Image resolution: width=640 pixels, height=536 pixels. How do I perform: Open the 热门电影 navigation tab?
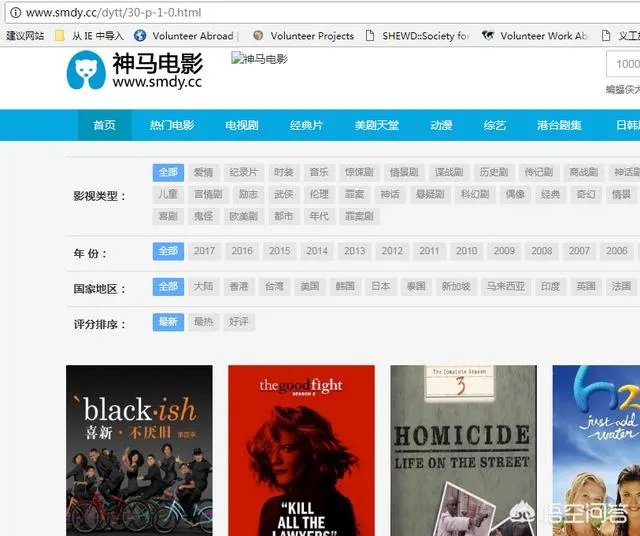[x=172, y=125]
